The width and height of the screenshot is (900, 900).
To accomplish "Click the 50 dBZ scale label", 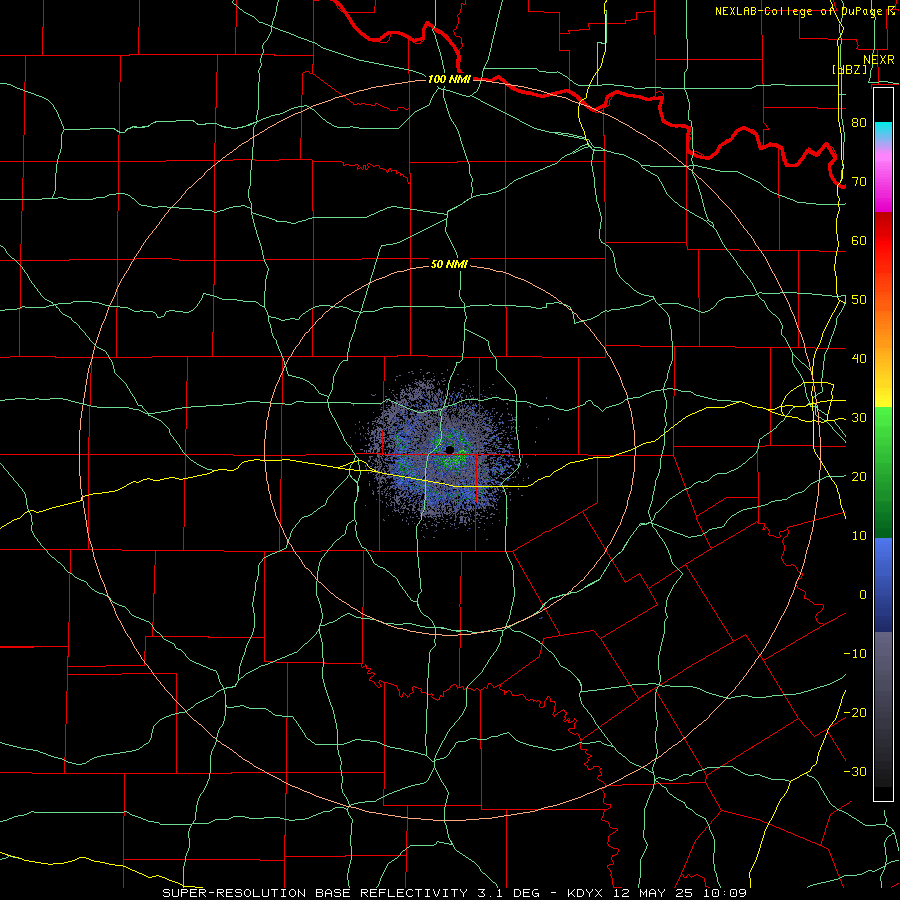I will [859, 300].
